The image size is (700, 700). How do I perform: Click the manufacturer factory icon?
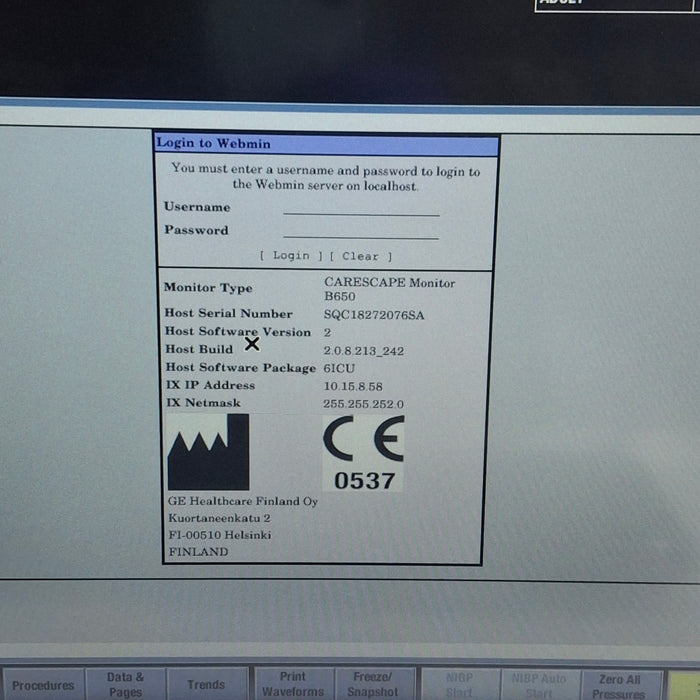[208, 451]
